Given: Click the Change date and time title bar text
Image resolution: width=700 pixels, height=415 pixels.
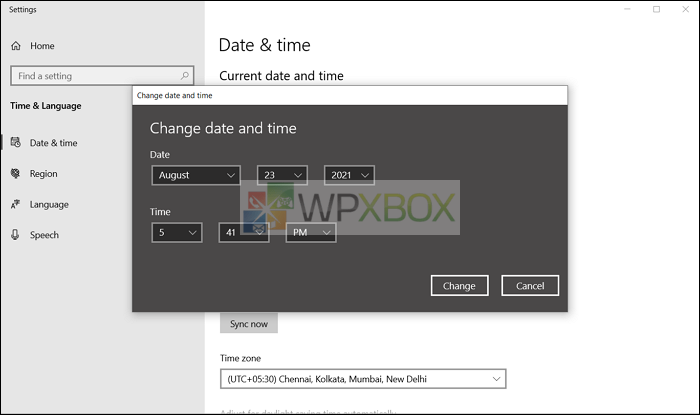Looking at the screenshot, I should point(175,95).
